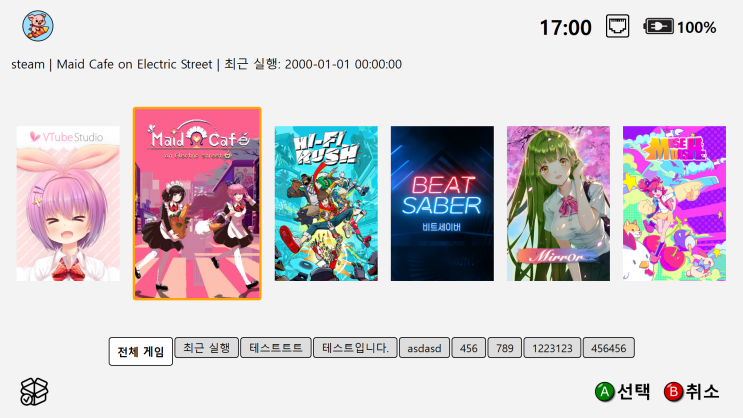Open the 테스트입니다. category tab
The image size is (743, 418).
pyautogui.click(x=355, y=348)
